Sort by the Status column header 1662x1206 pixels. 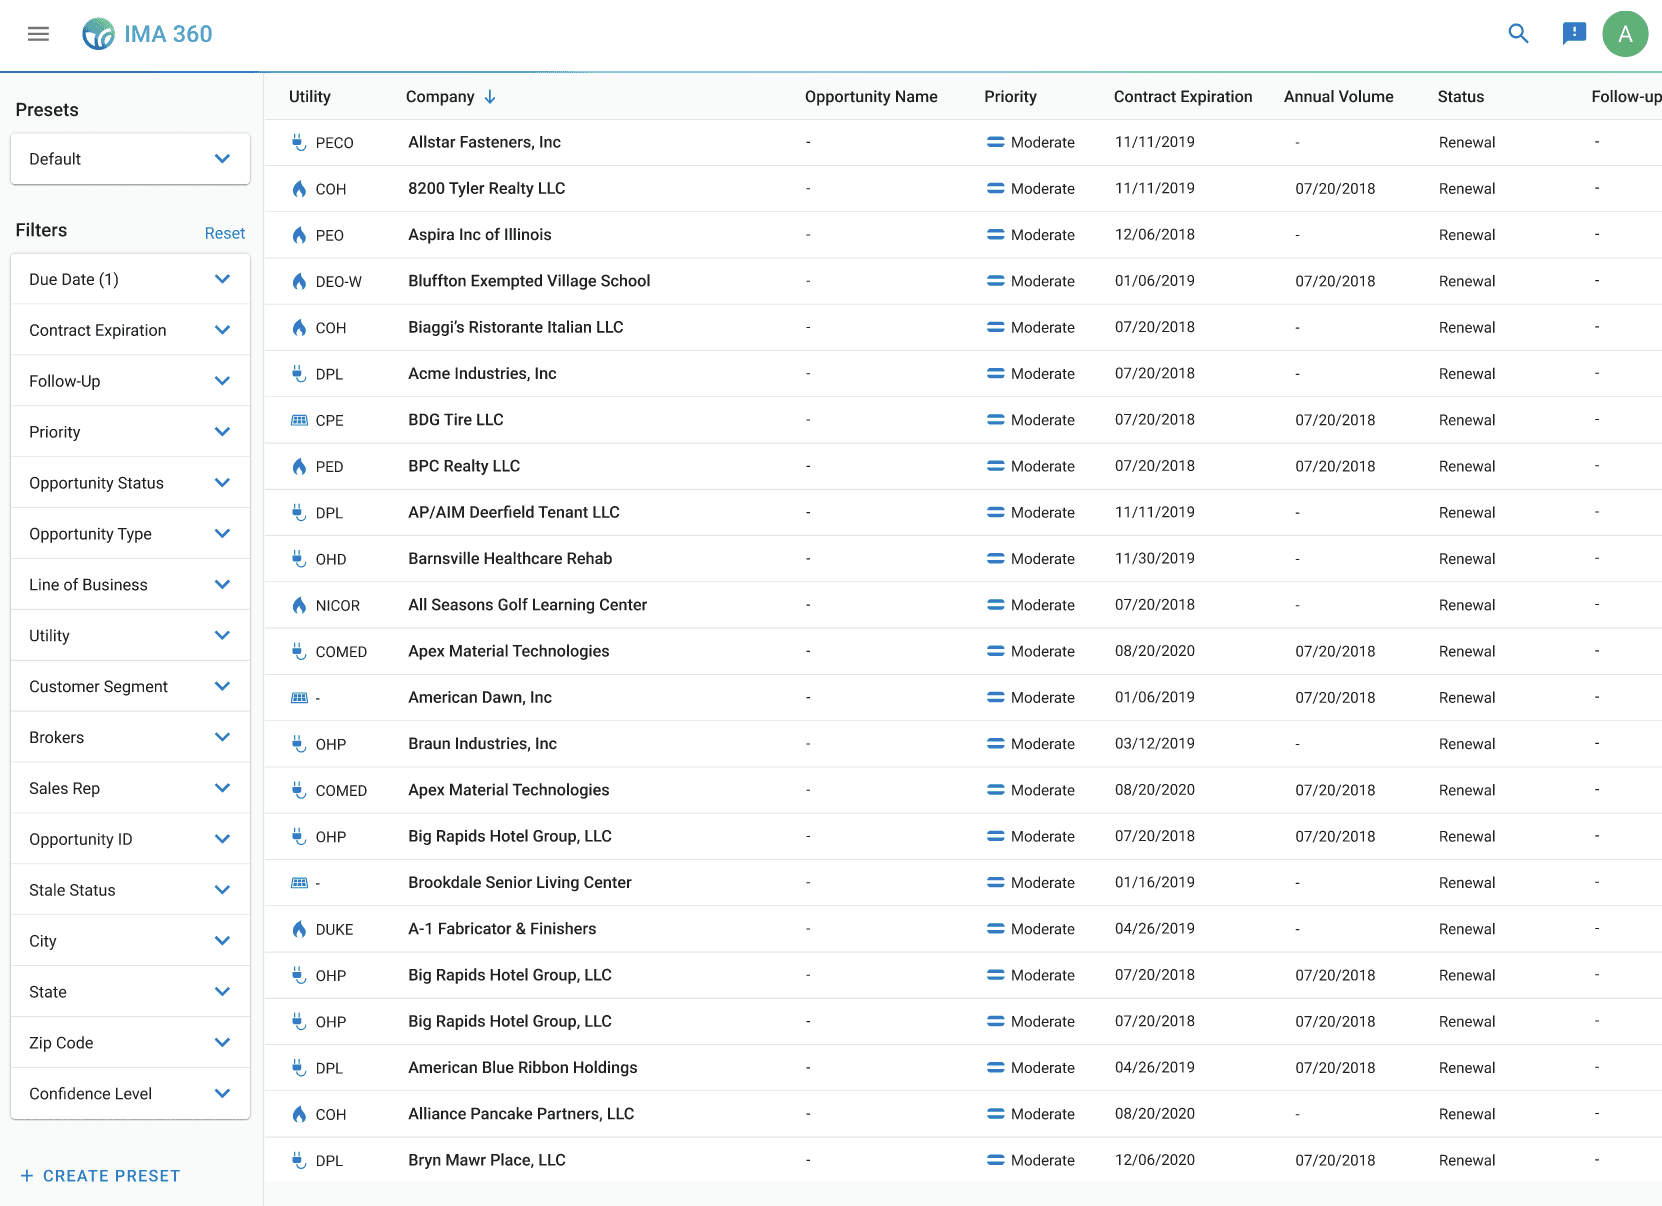(x=1461, y=97)
